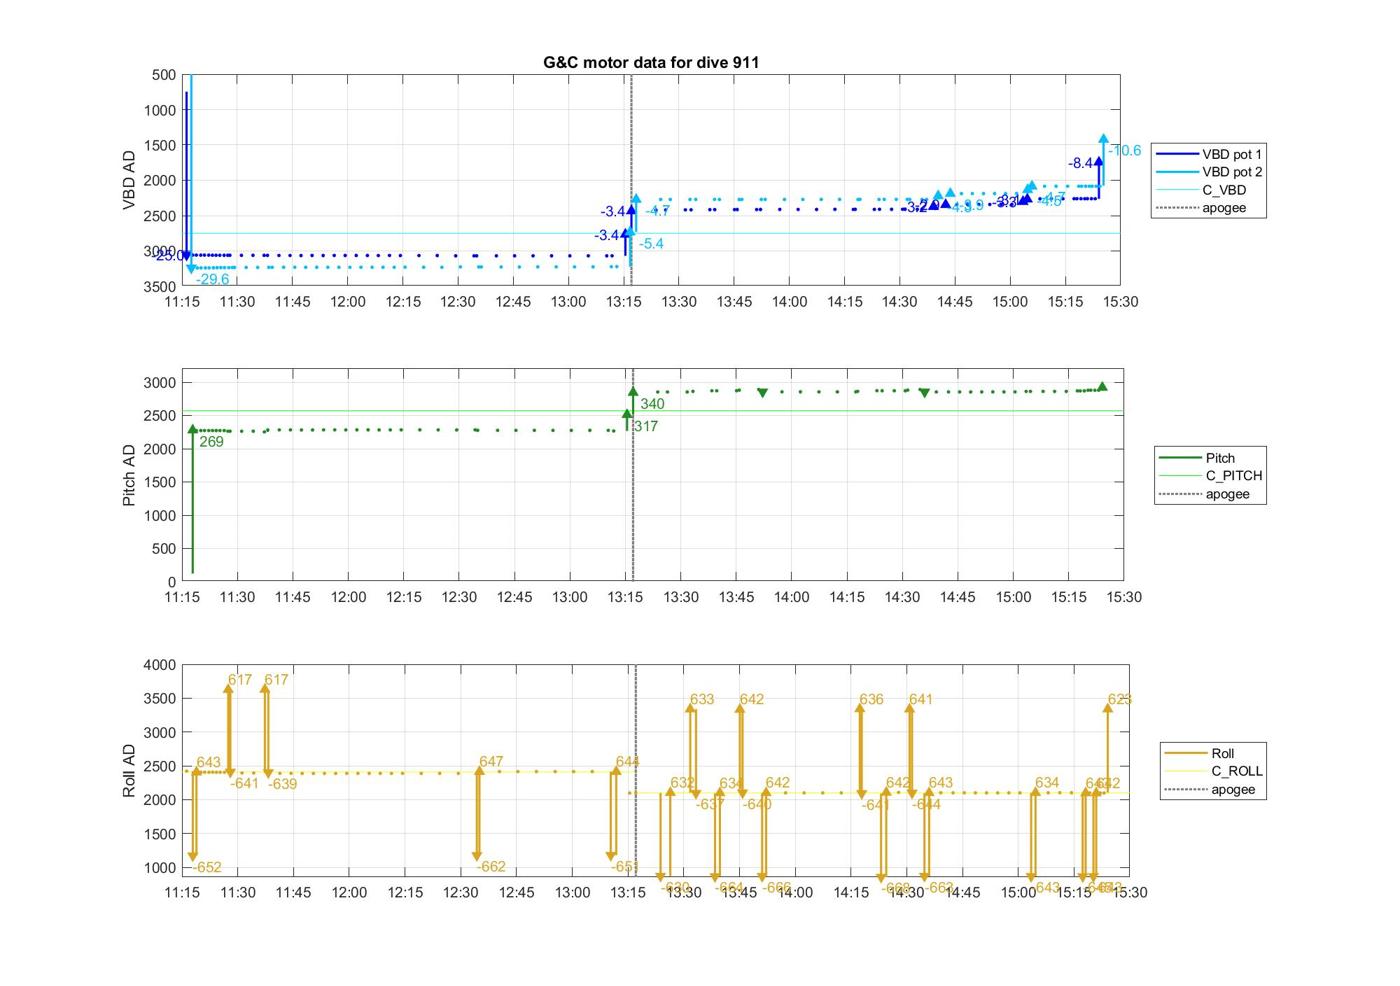The width and height of the screenshot is (1400, 986).
Task: Click the "-10.6" label in the VBD plot
Action: [x=1125, y=151]
